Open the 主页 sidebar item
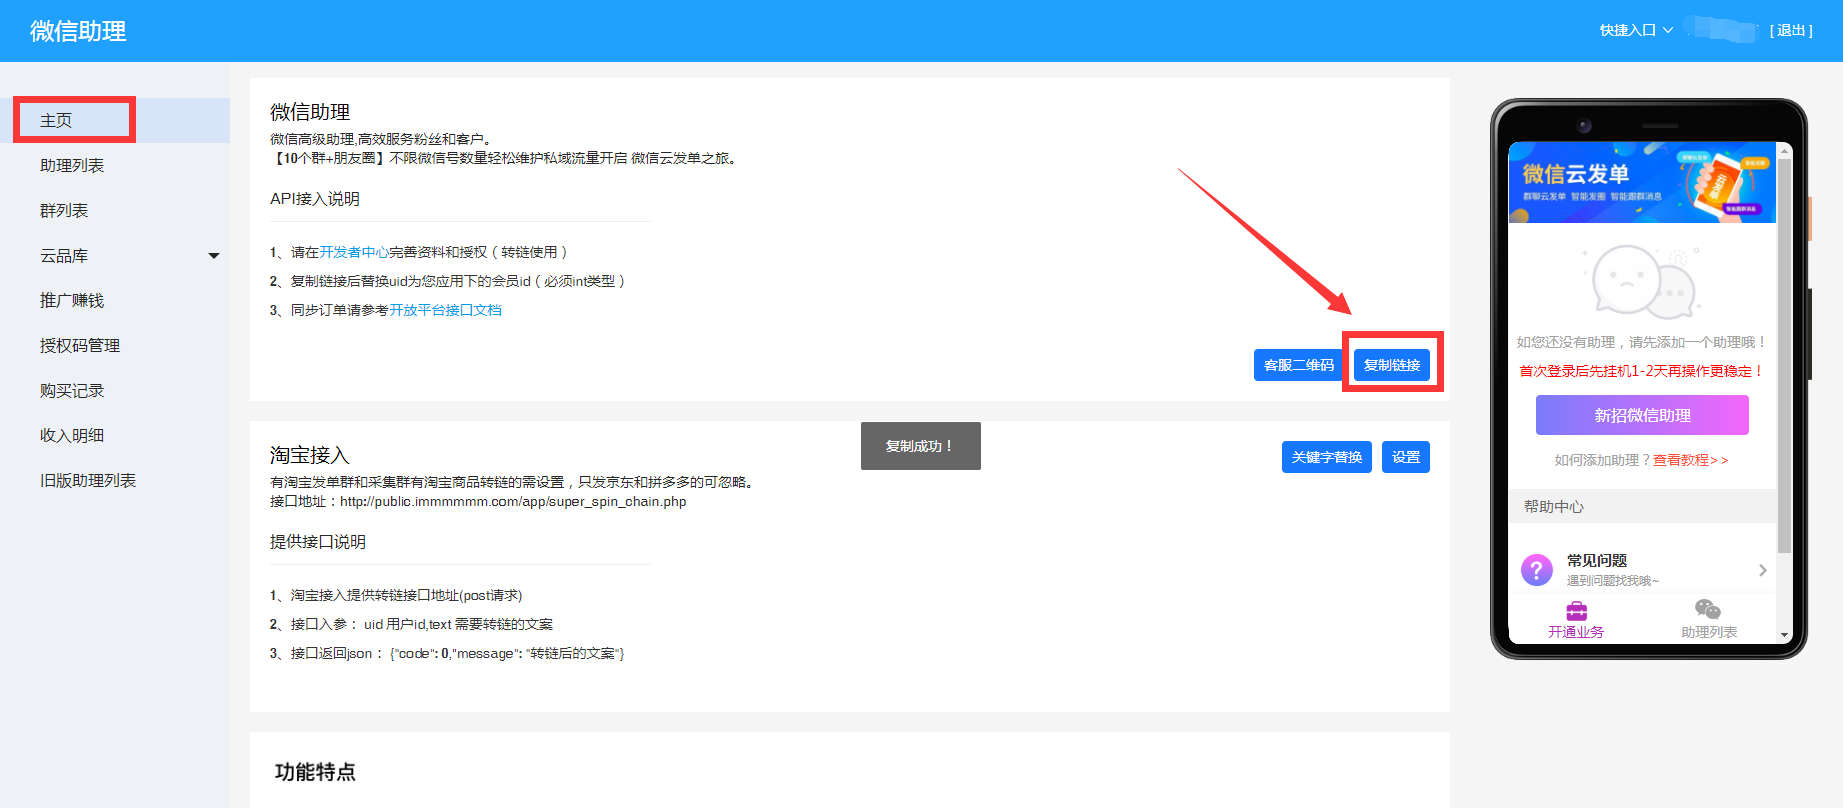The width and height of the screenshot is (1843, 808). pyautogui.click(x=115, y=120)
